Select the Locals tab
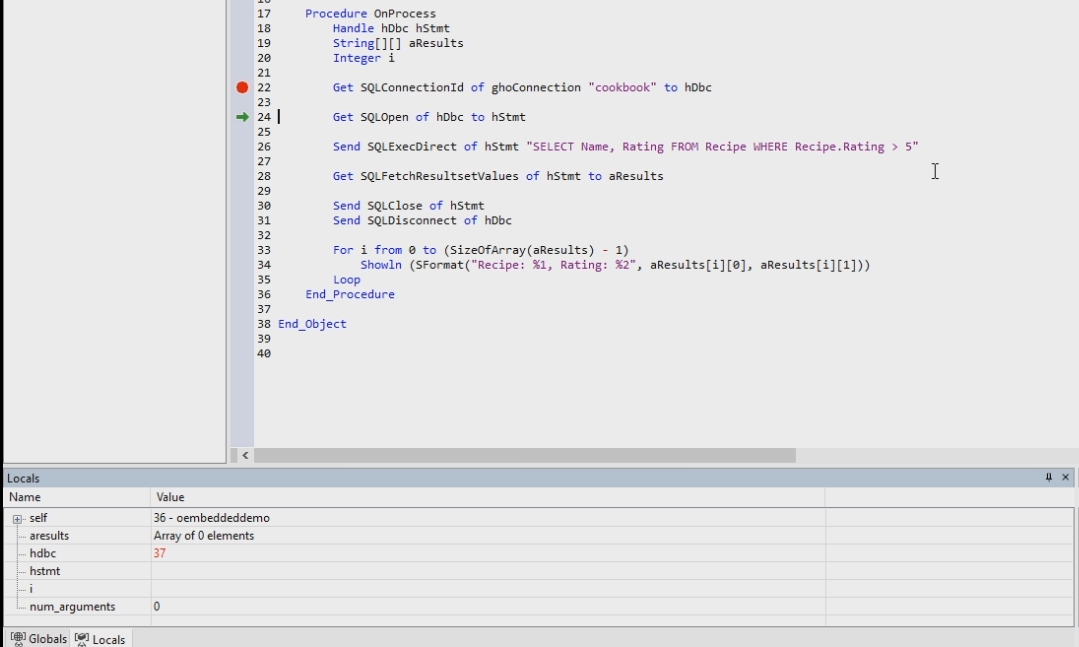 pyautogui.click(x=108, y=639)
